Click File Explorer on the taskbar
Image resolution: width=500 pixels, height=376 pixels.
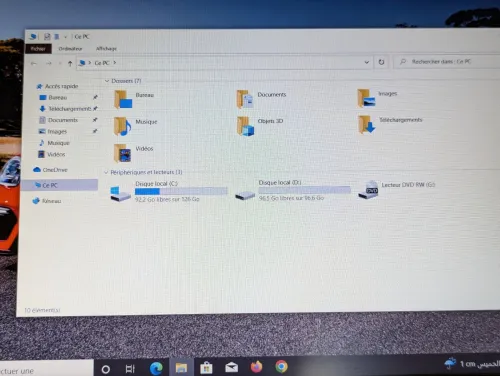(181, 368)
